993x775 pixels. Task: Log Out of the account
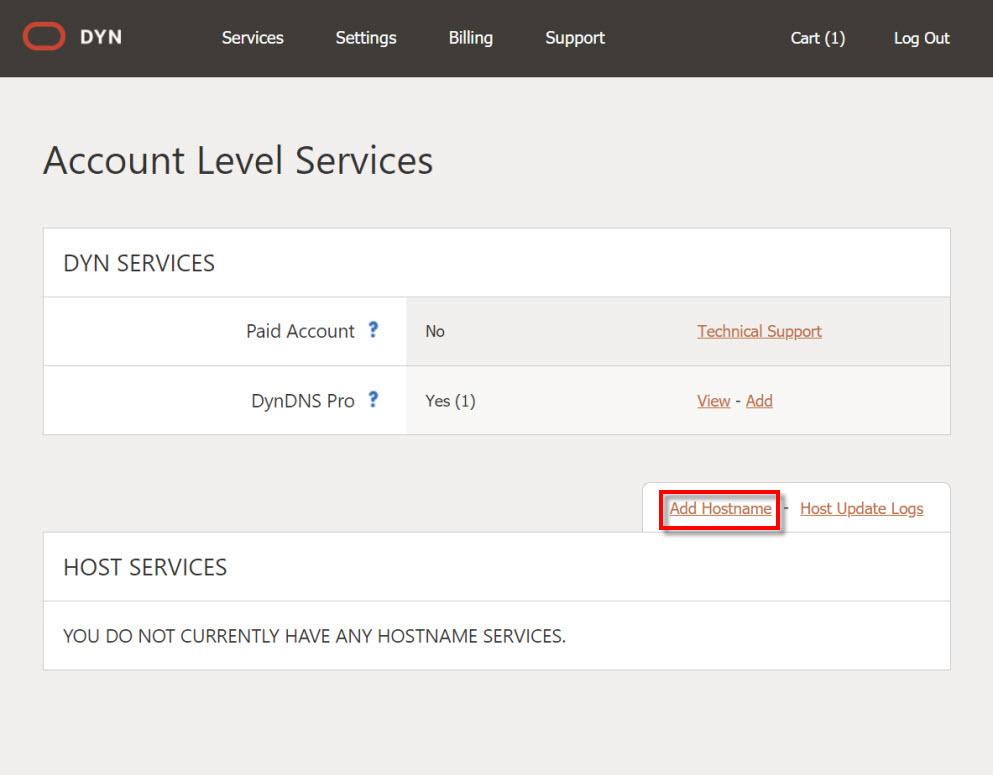[x=921, y=38]
